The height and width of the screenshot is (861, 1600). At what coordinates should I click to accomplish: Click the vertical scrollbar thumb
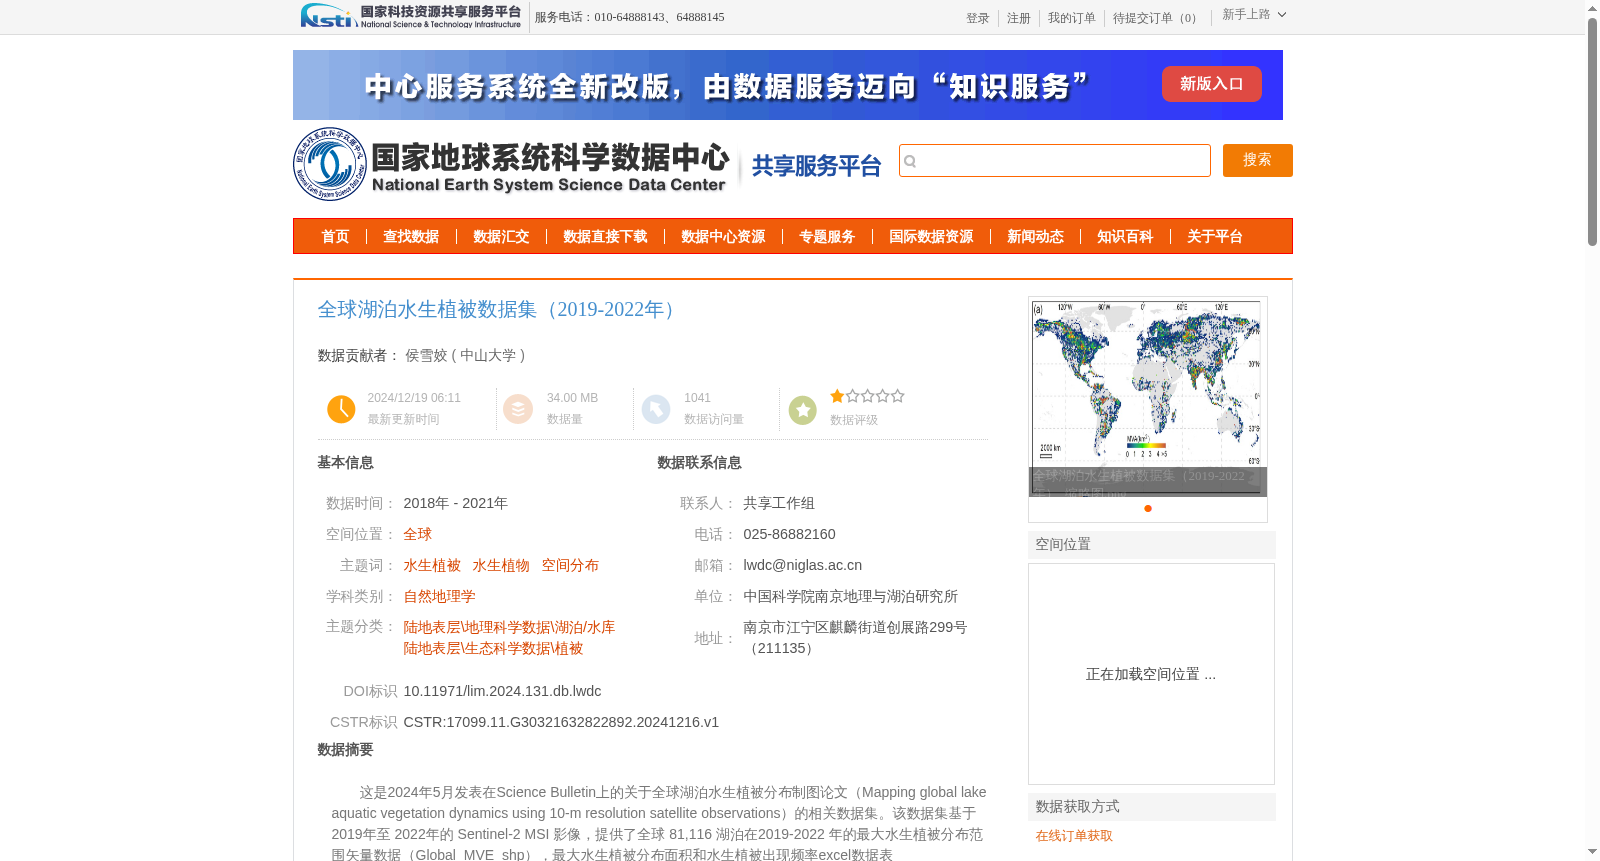tap(1592, 130)
